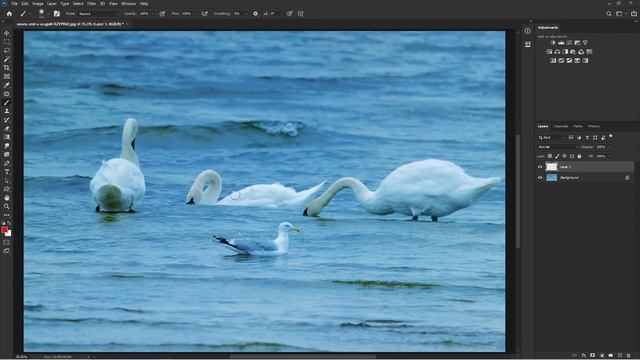Image resolution: width=640 pixels, height=360 pixels.
Task: Select the Lasso tool
Action: pyautogui.click(x=7, y=50)
